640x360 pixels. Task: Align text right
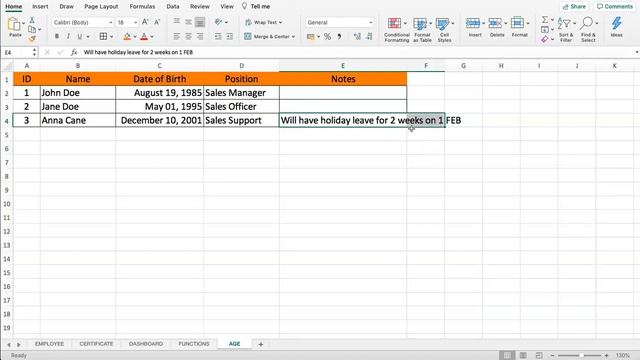(200, 37)
